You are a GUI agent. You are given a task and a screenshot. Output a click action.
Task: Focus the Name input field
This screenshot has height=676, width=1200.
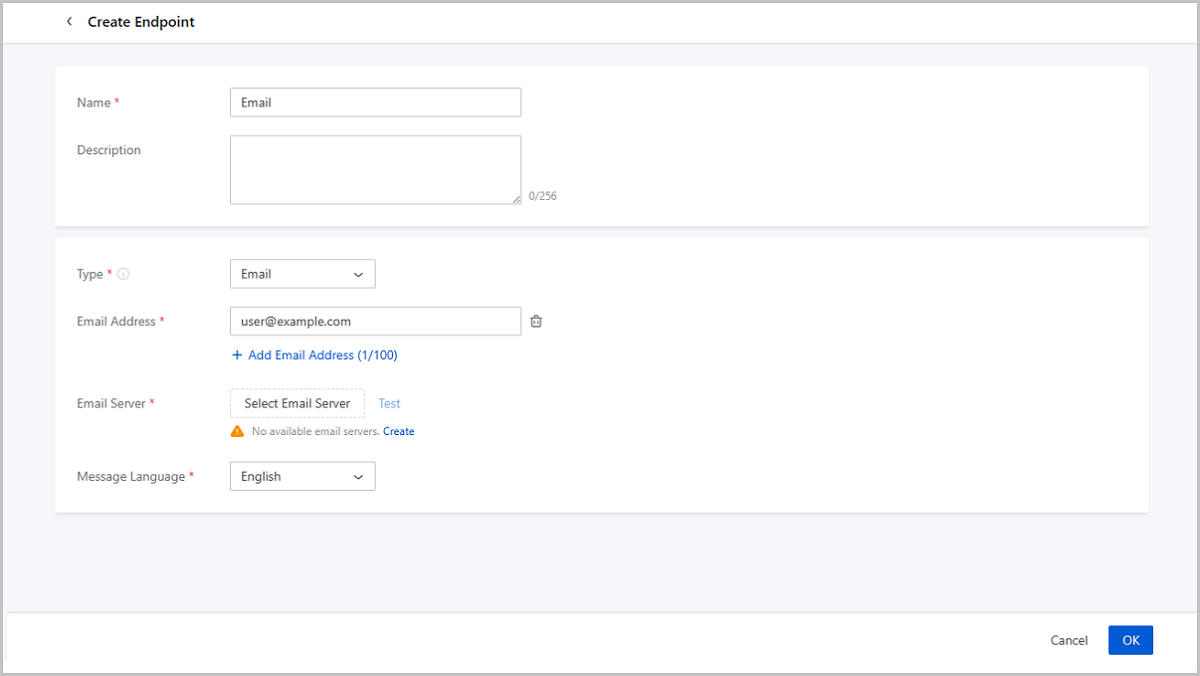pos(375,102)
